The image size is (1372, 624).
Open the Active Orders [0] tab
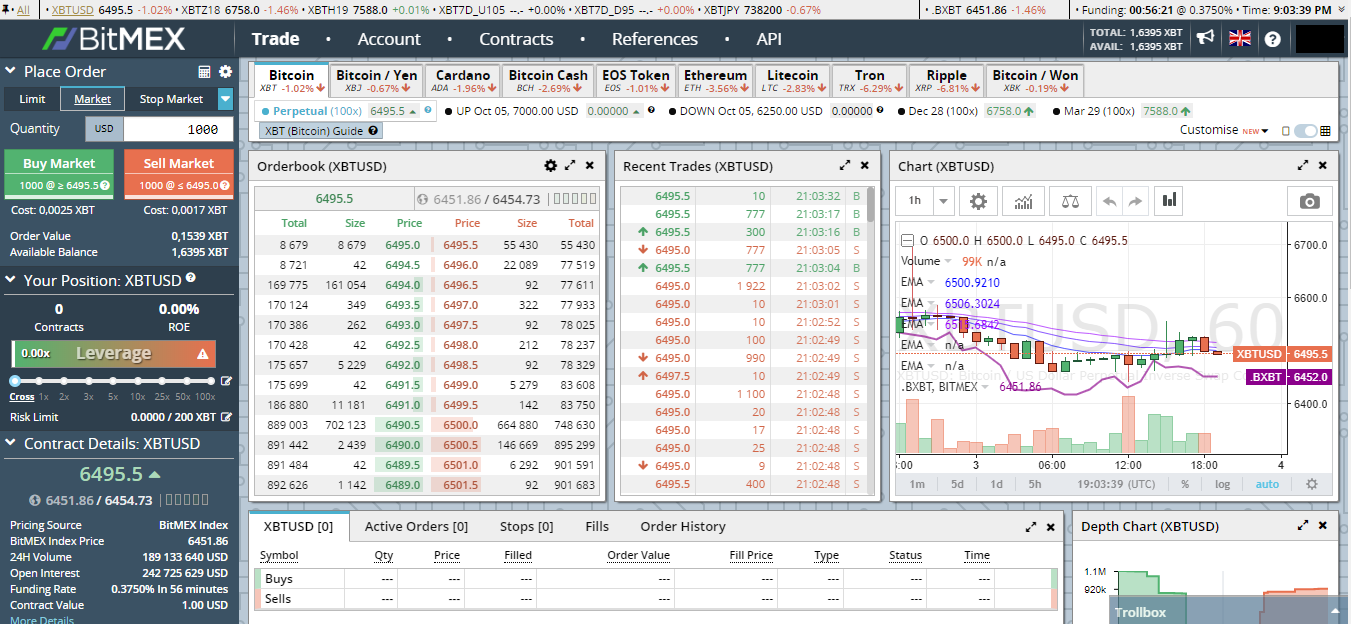point(416,526)
